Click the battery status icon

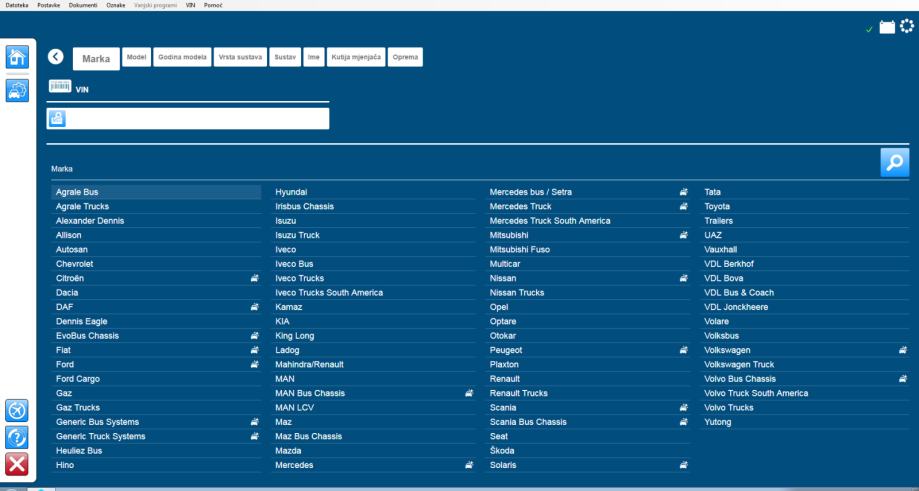click(887, 27)
